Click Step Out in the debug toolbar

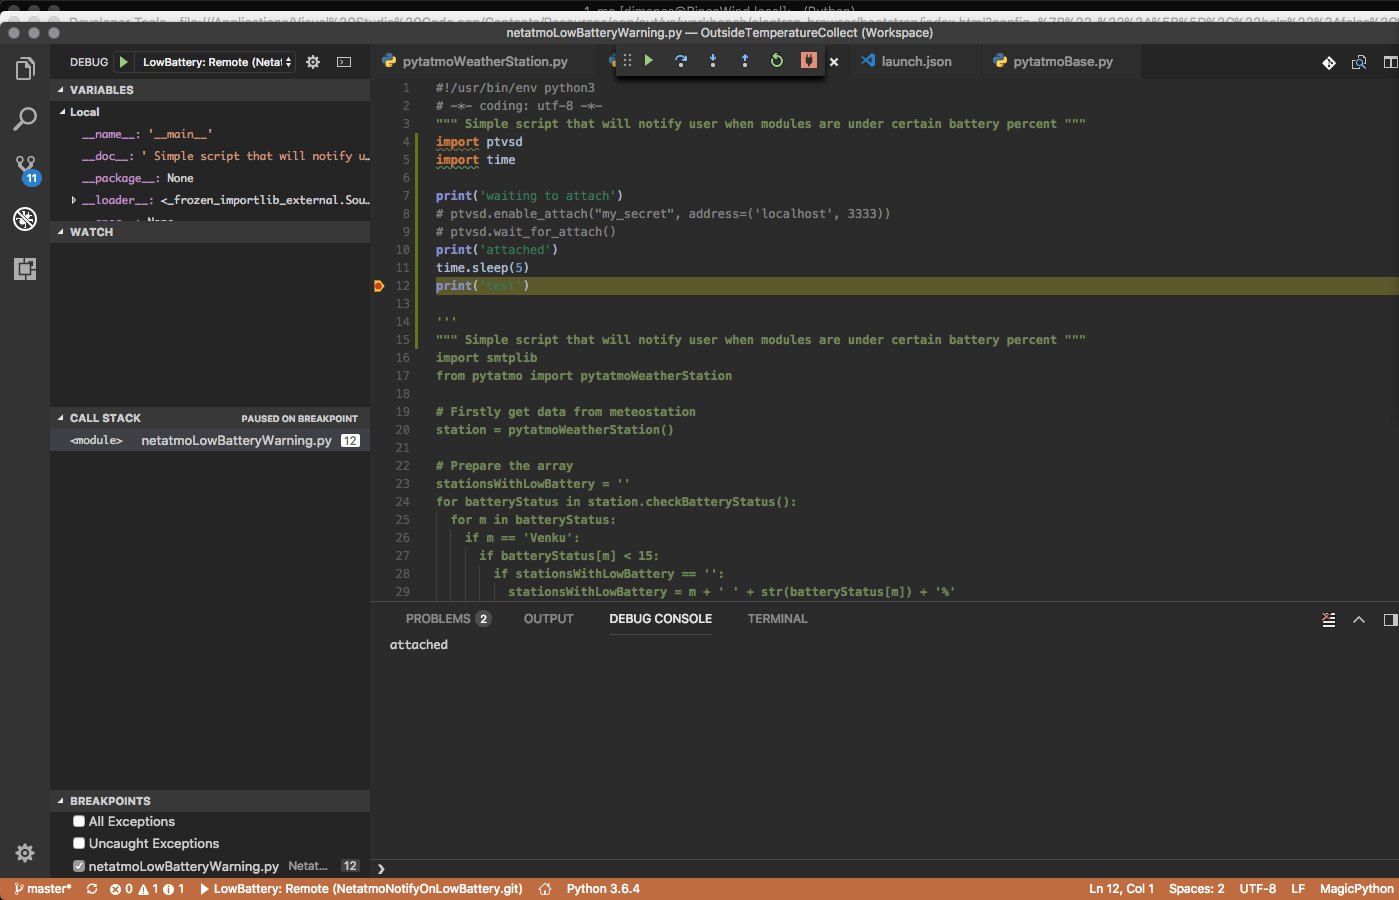744,60
